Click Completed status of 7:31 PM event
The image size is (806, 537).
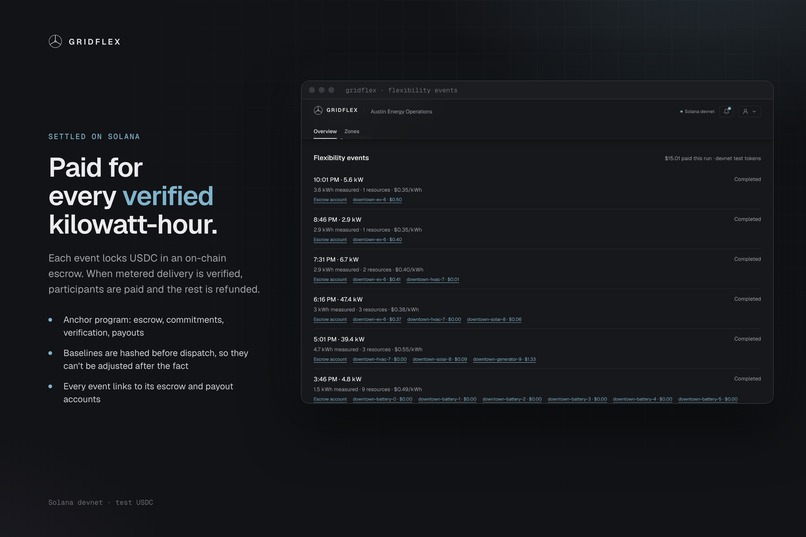click(747, 259)
